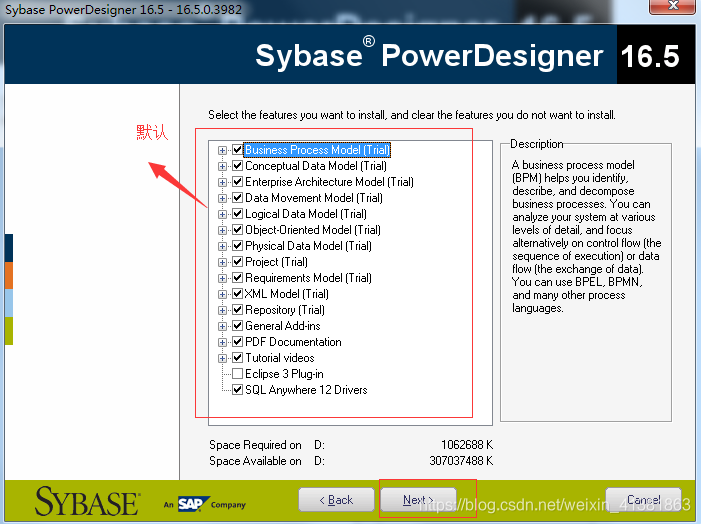Click the Next button
The width and height of the screenshot is (701, 524).
point(418,500)
